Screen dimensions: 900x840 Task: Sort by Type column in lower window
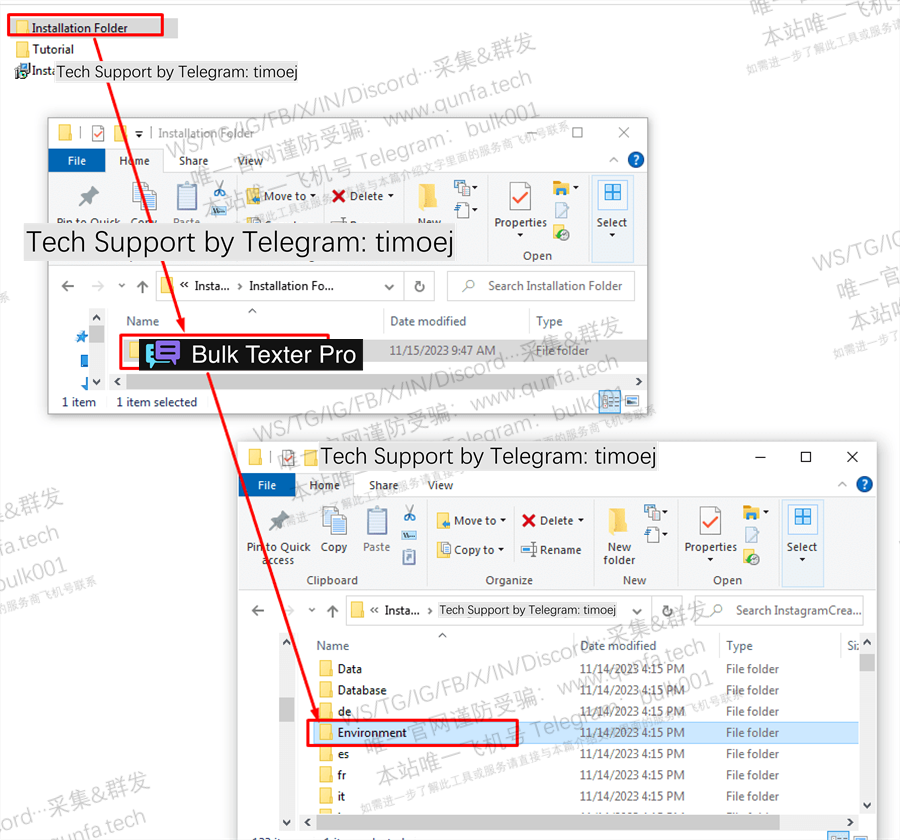tap(739, 645)
